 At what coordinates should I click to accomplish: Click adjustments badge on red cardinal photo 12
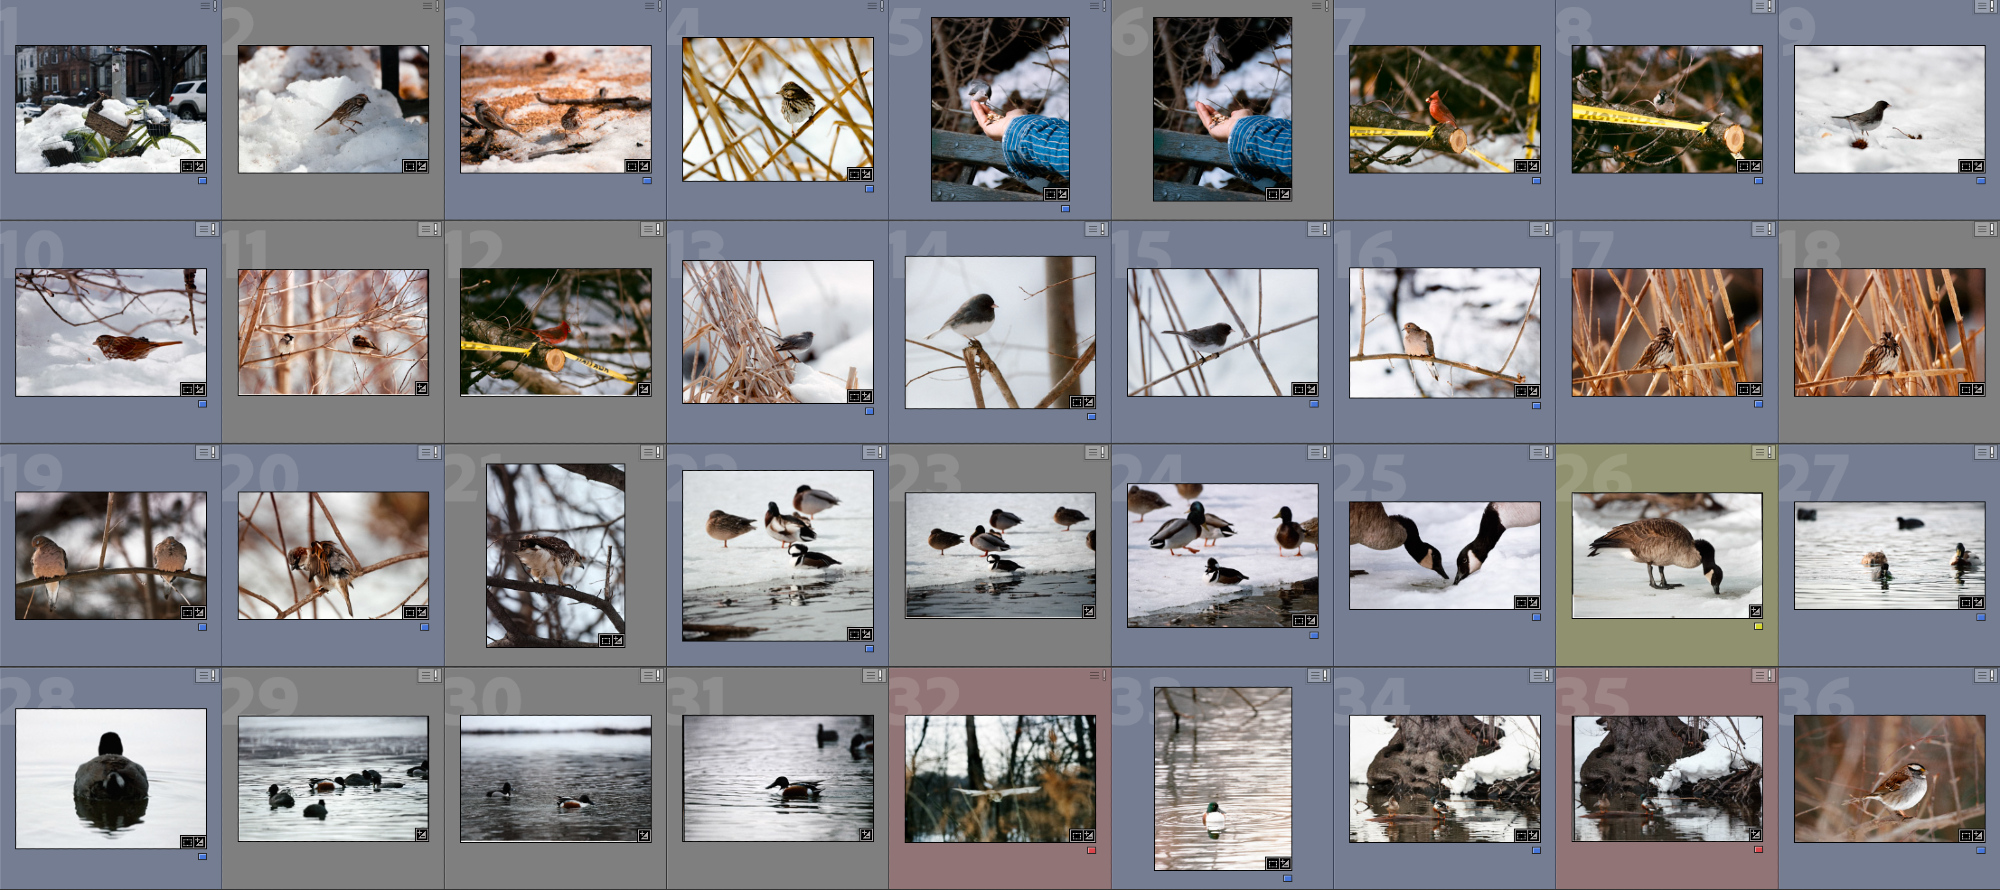pyautogui.click(x=644, y=389)
